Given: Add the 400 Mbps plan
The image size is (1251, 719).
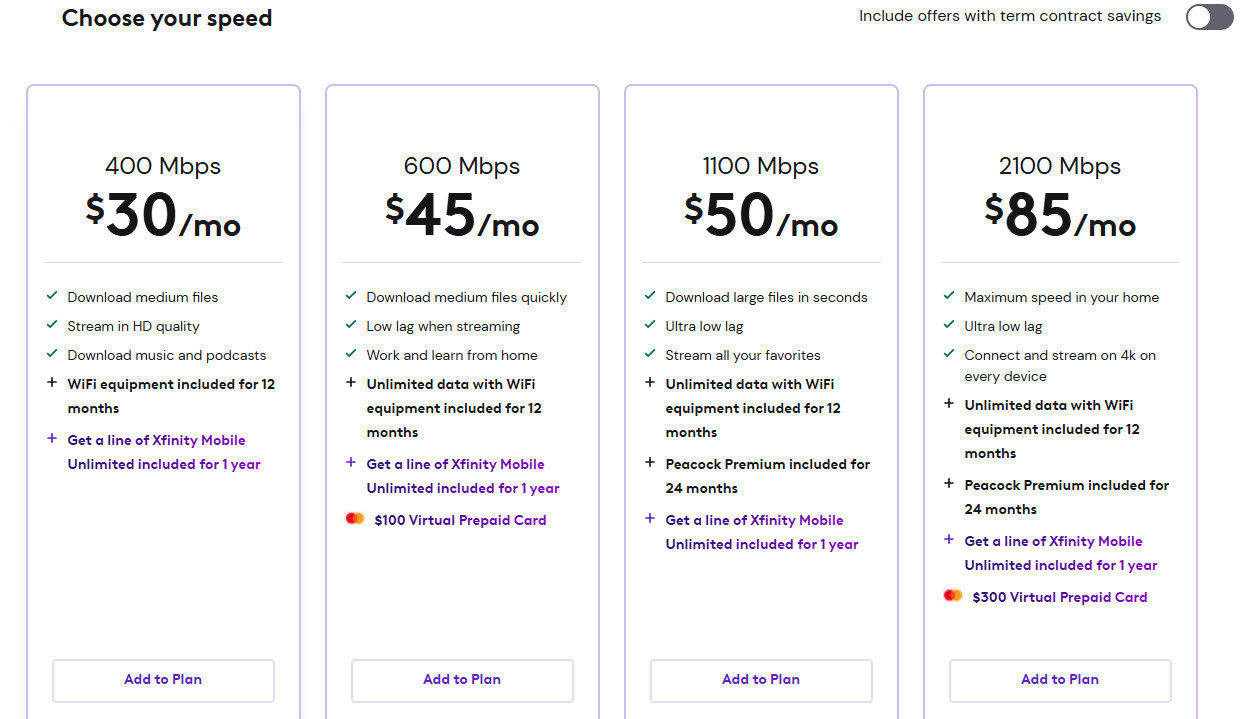Looking at the screenshot, I should 163,680.
